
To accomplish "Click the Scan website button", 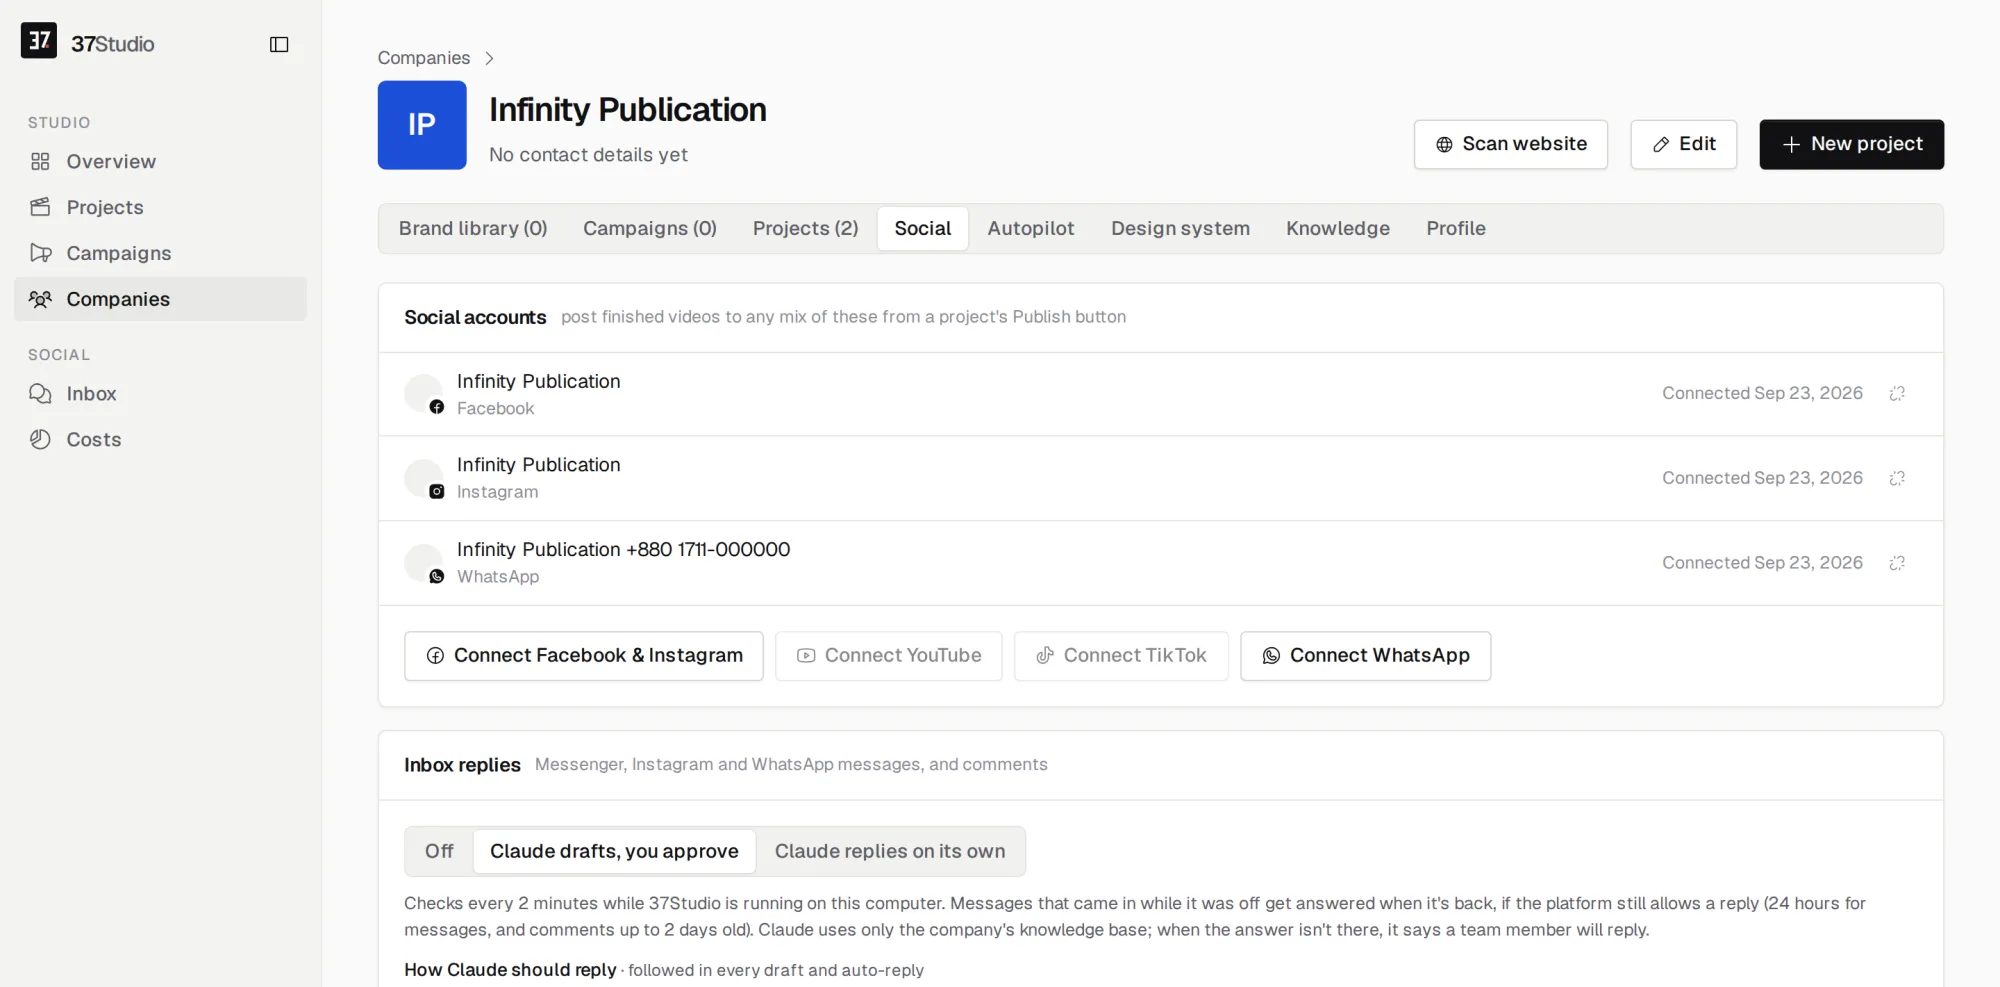I will [1510, 145].
